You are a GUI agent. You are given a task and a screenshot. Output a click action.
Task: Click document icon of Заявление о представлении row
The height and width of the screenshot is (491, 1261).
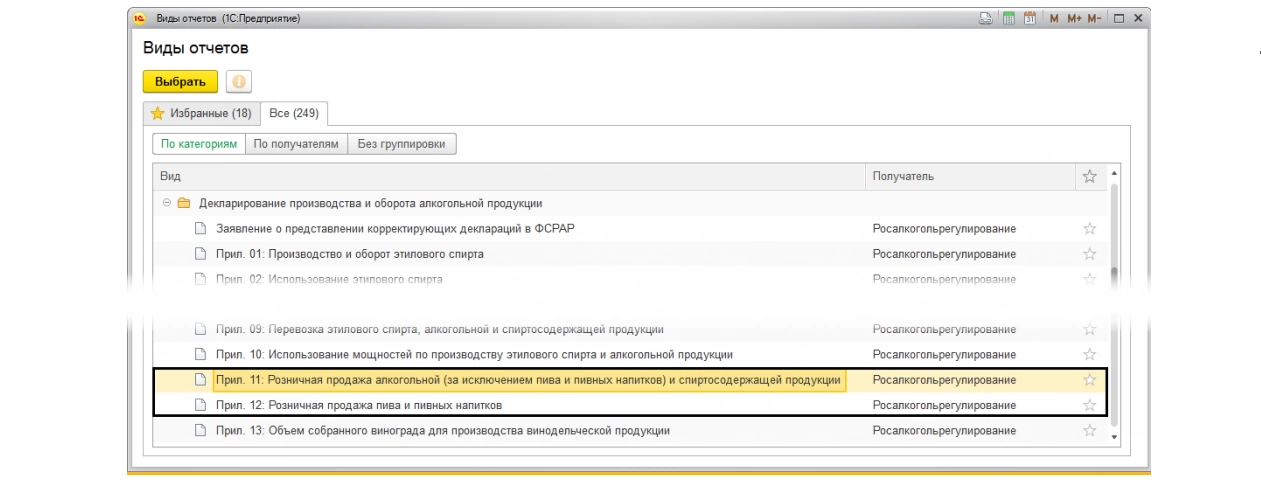pos(200,228)
